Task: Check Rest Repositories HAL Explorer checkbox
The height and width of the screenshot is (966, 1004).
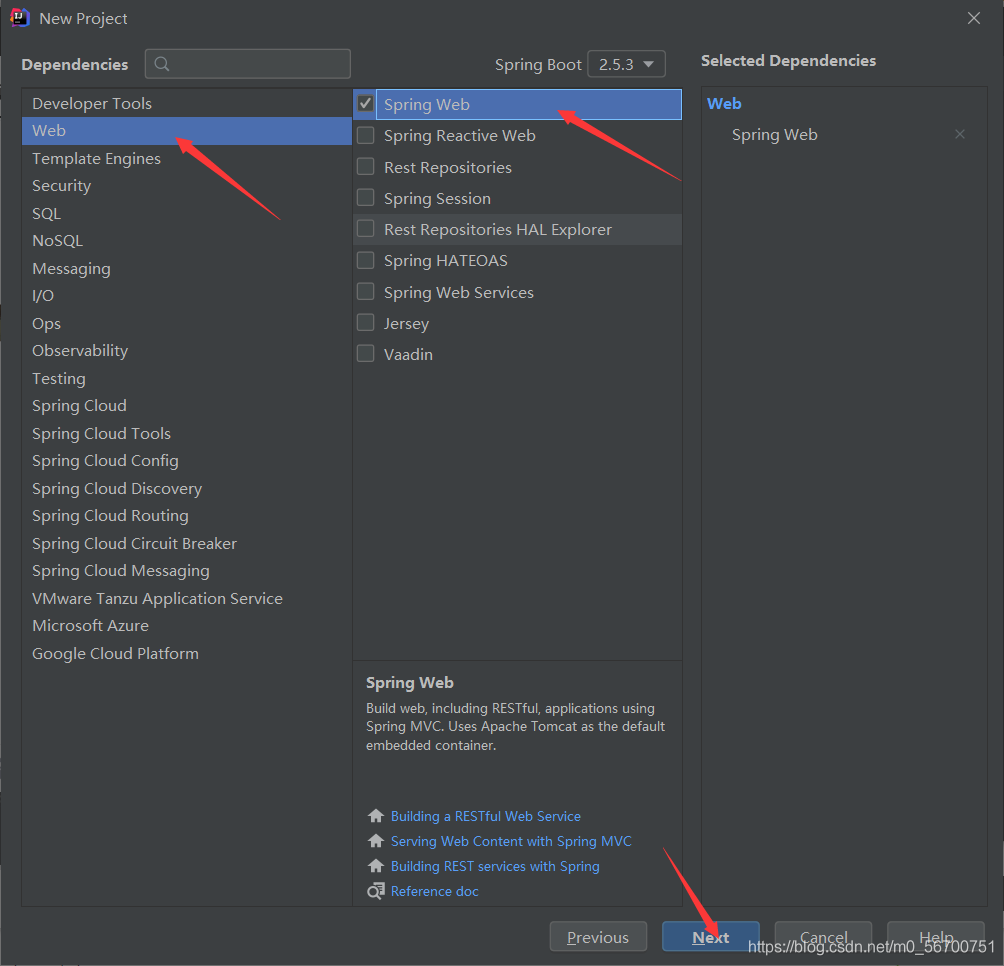Action: [366, 229]
